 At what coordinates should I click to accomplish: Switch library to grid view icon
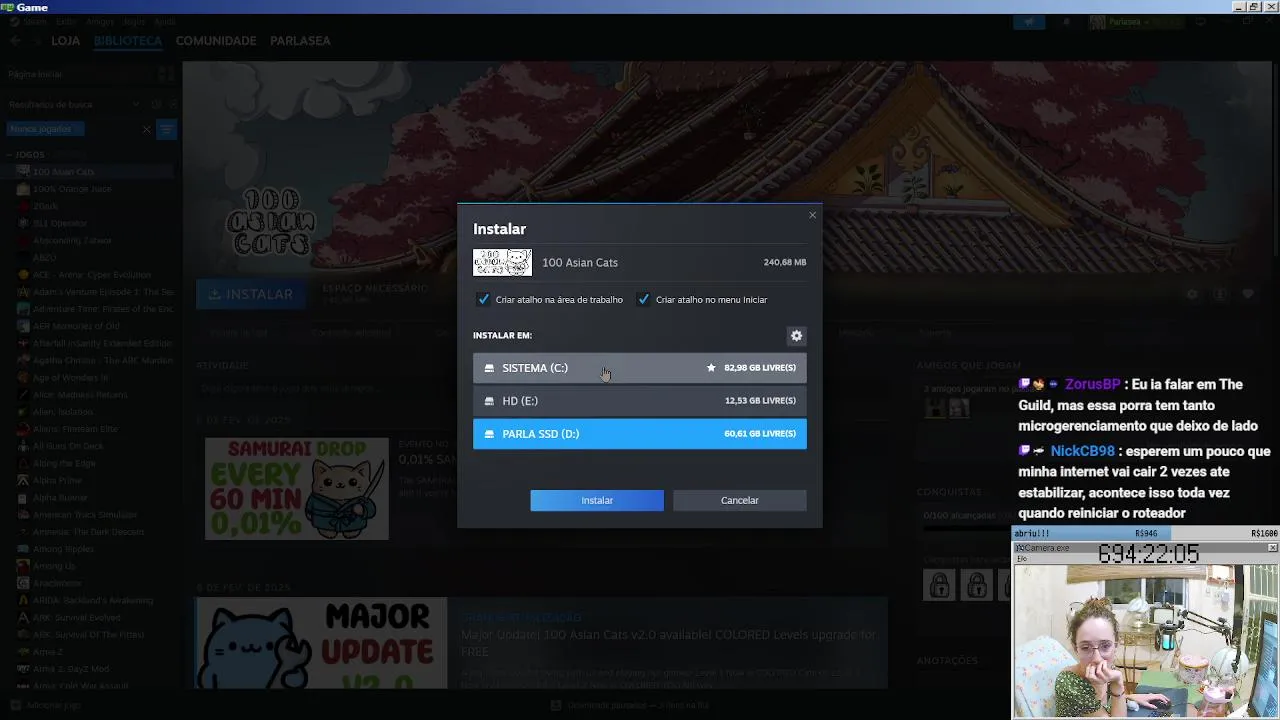click(166, 74)
